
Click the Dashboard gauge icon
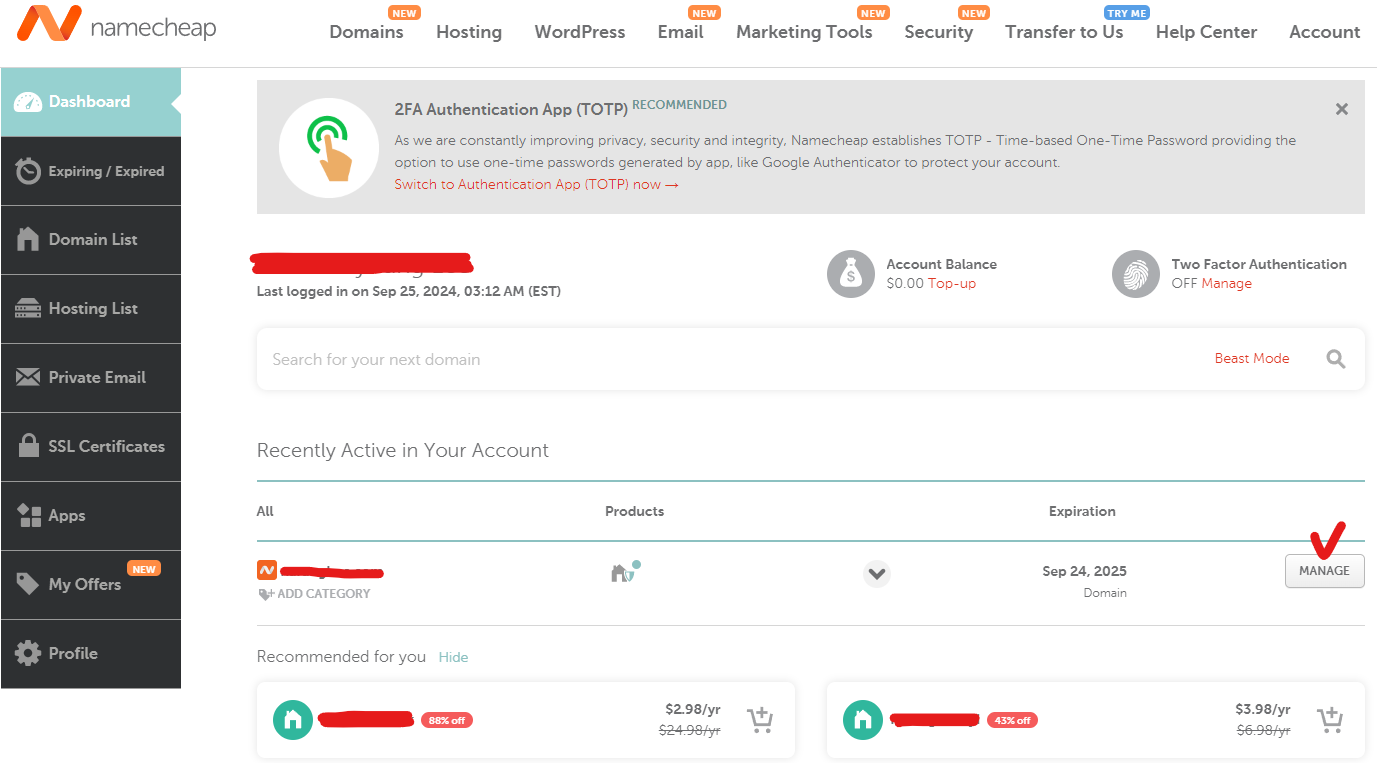28,102
